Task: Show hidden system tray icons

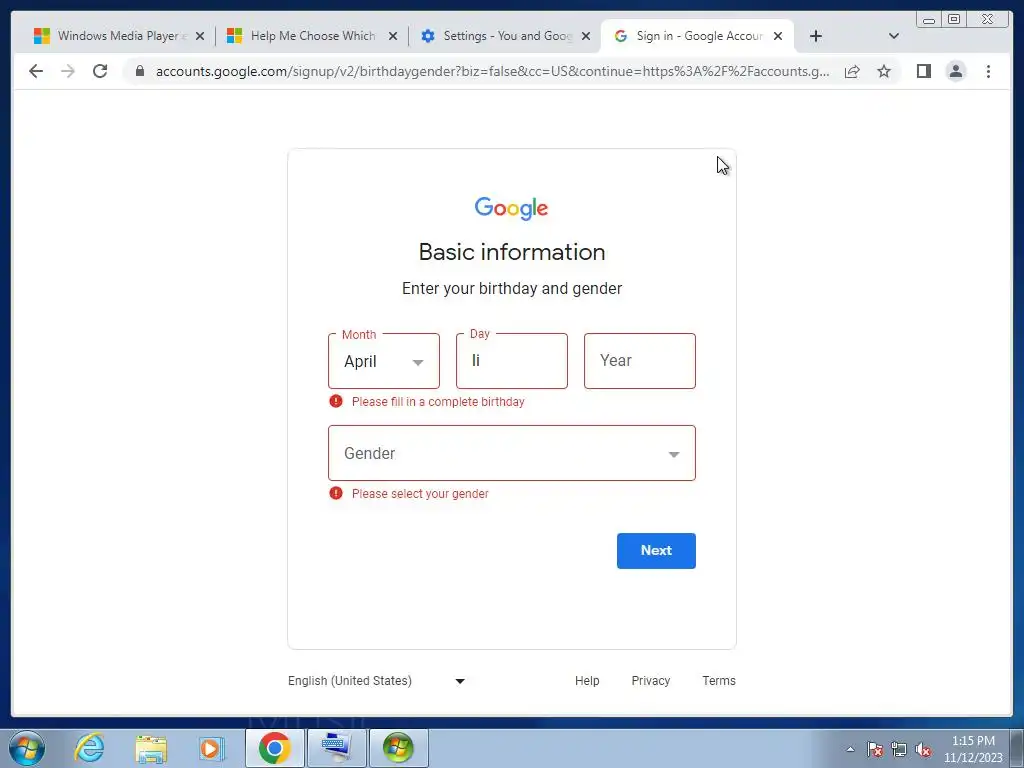Action: click(850, 749)
